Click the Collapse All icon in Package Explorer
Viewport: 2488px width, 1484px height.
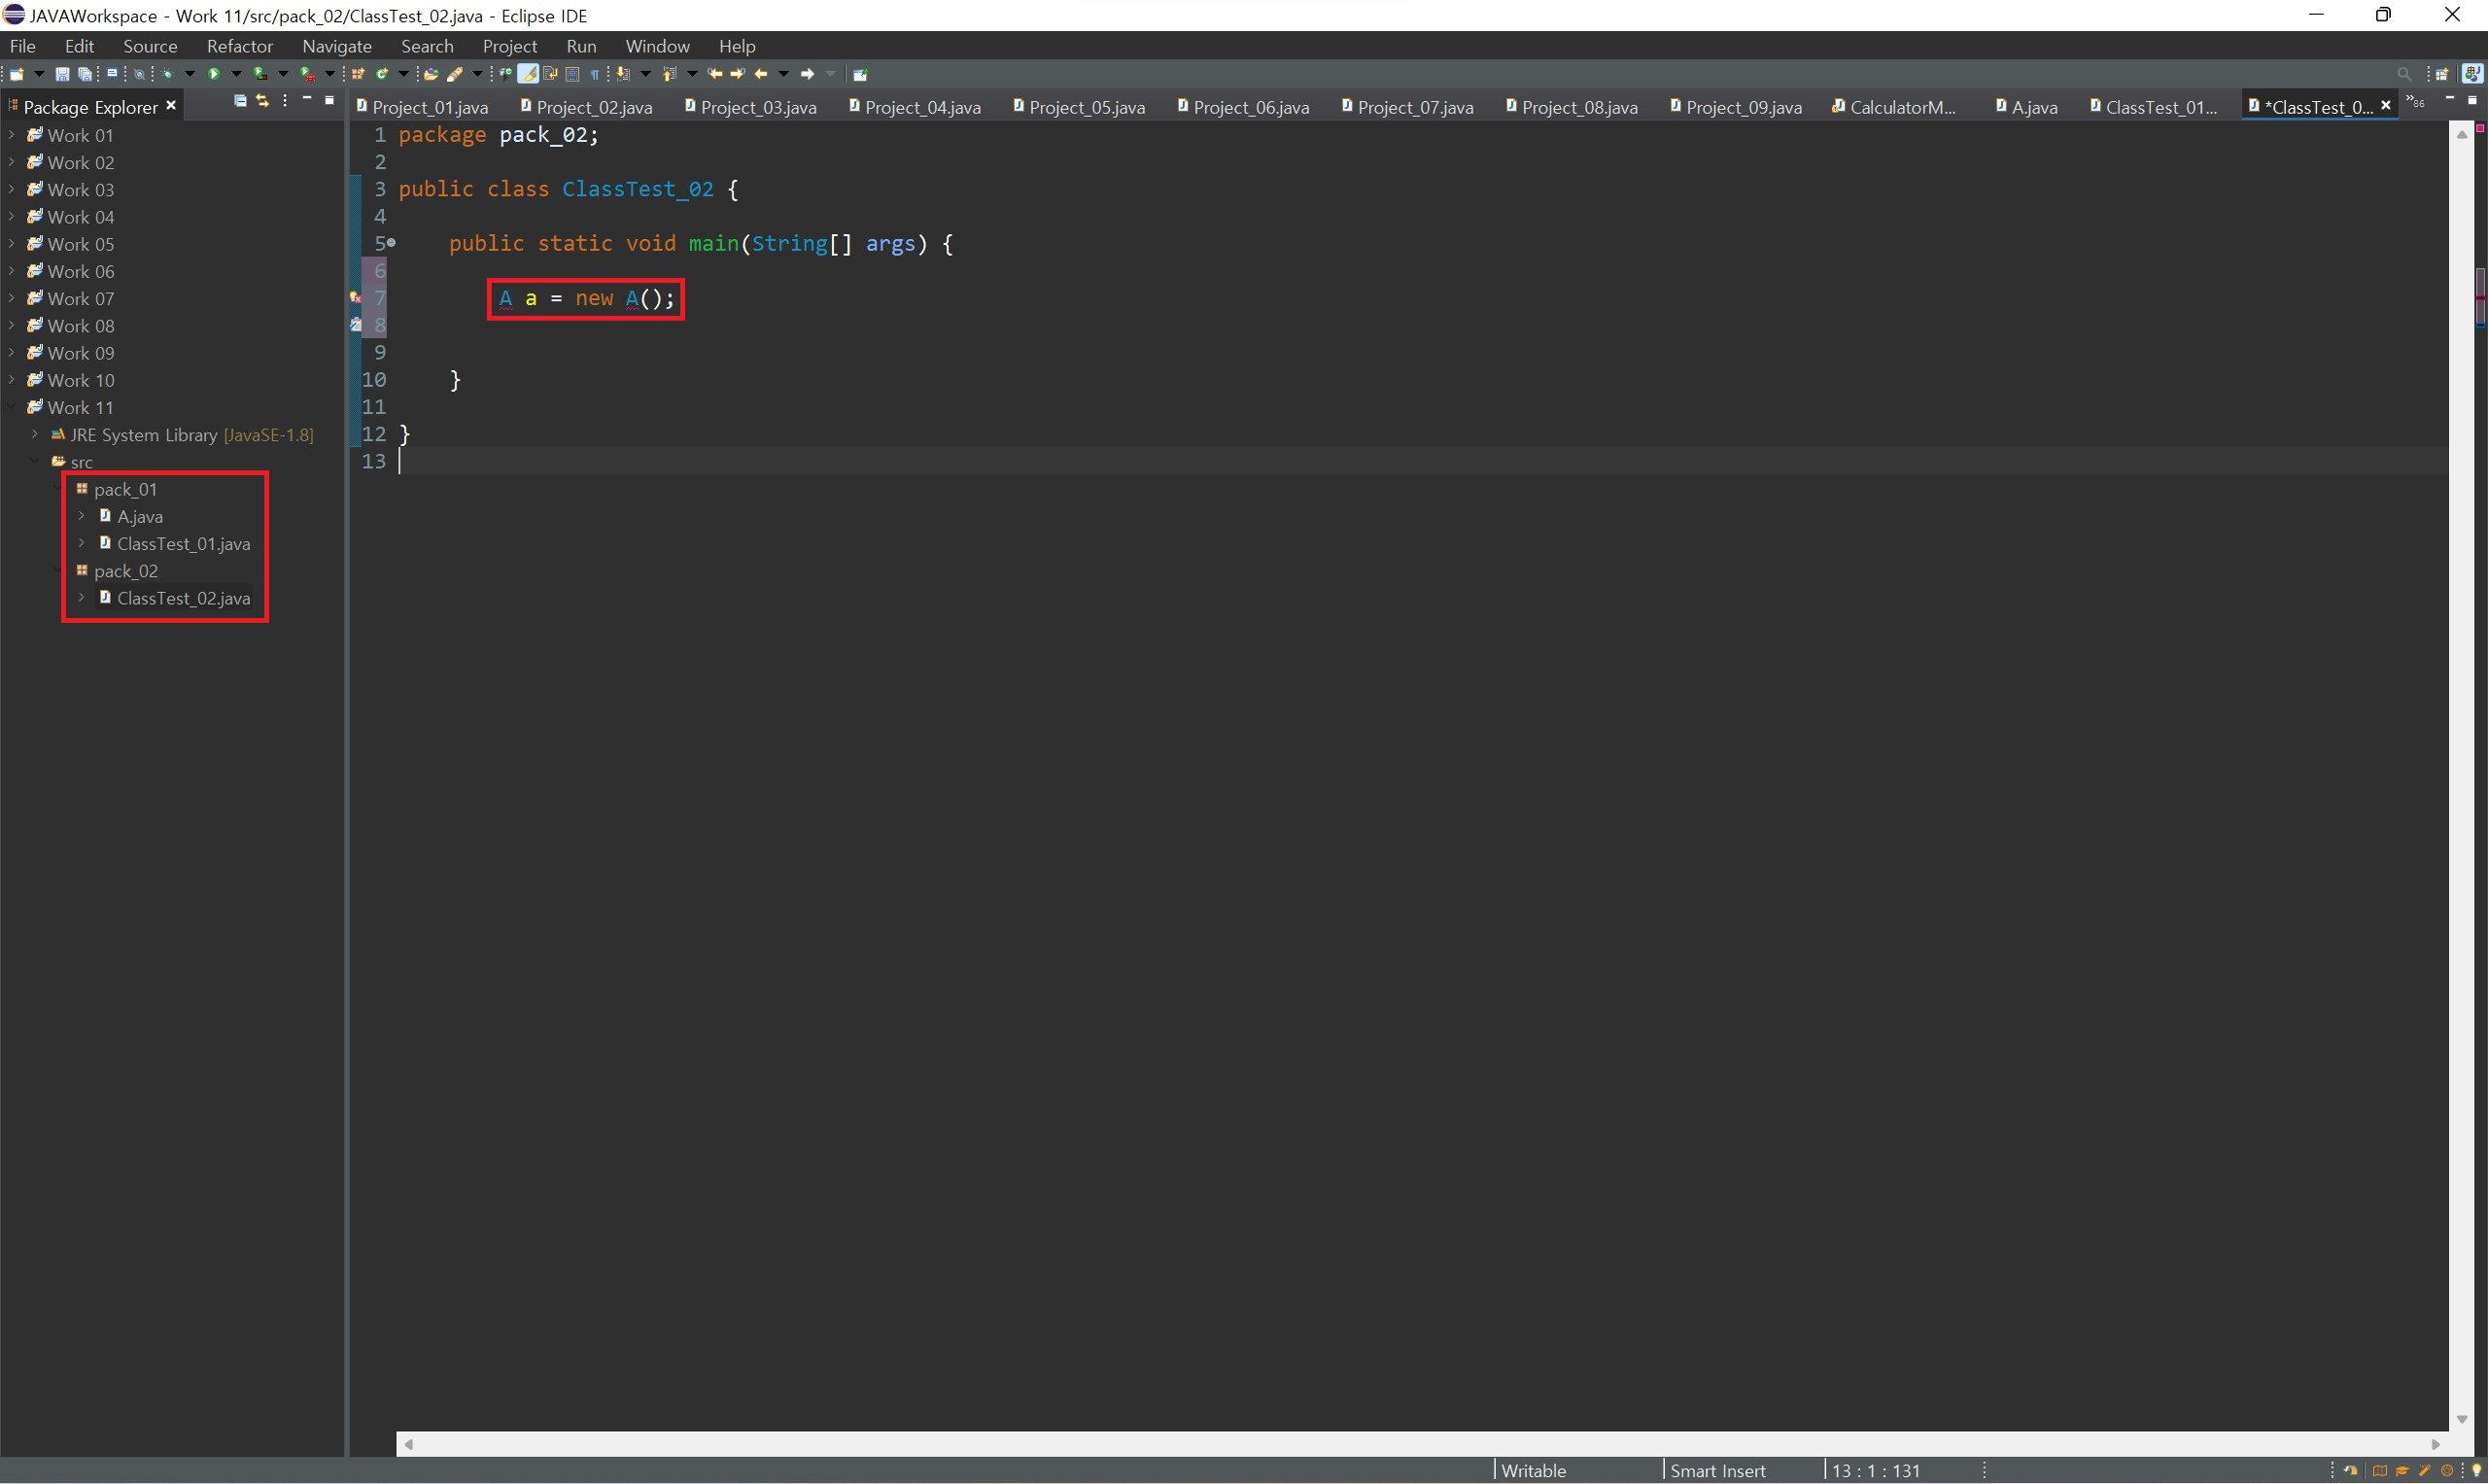240,101
